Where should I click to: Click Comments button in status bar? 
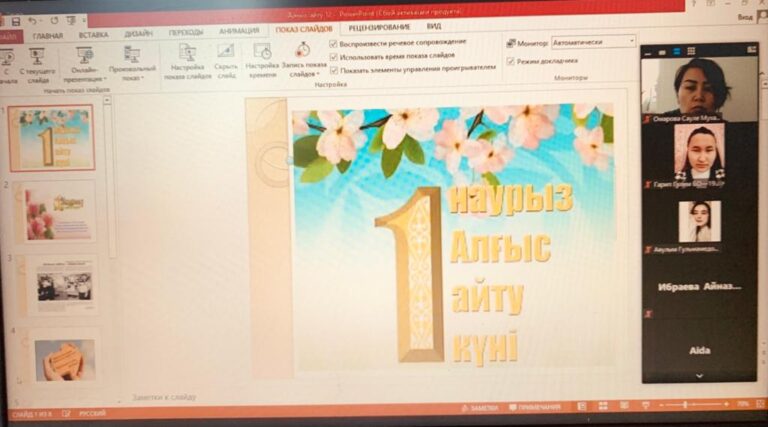pos(533,408)
